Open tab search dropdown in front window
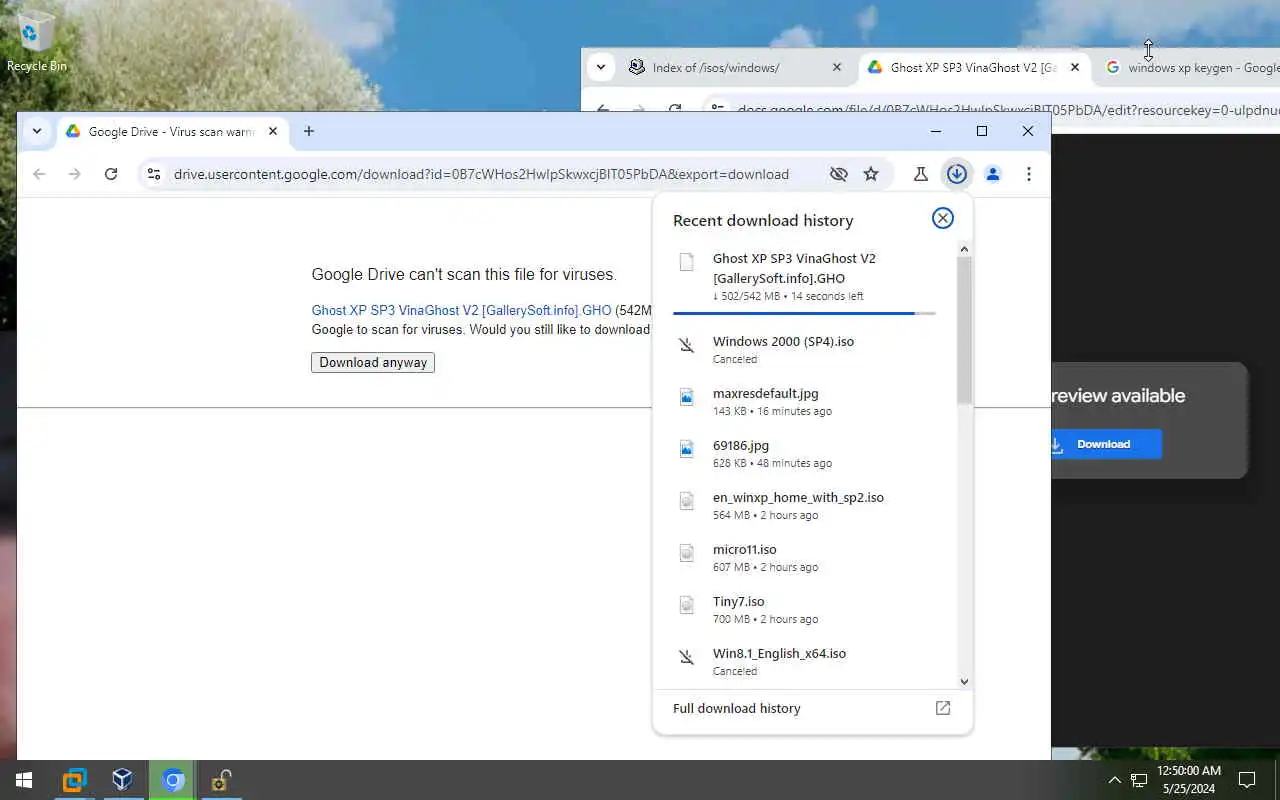This screenshot has width=1280, height=800. tap(36, 131)
